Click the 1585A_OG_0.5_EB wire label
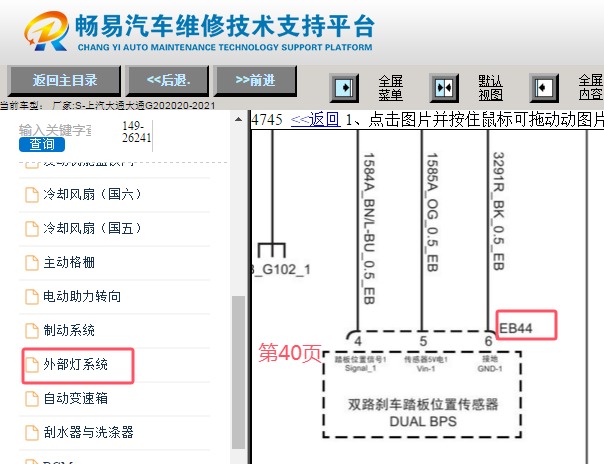Image resolution: width=604 pixels, height=464 pixels. 432,212
